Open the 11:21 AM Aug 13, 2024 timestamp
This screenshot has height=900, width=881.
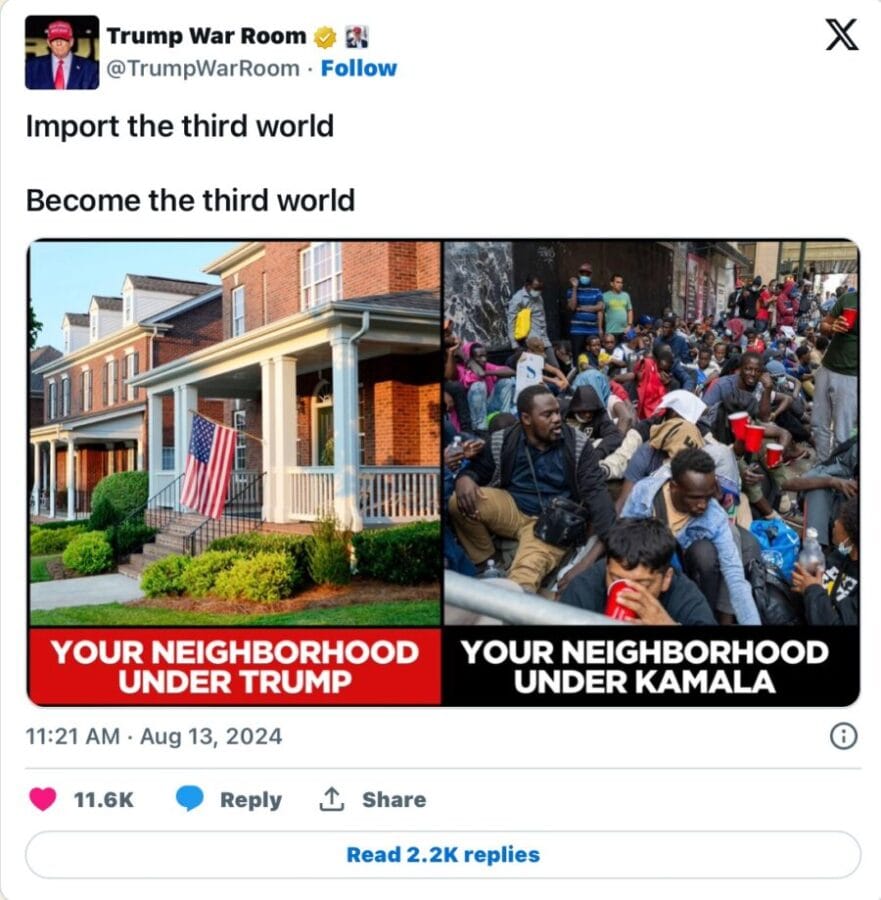tap(154, 736)
